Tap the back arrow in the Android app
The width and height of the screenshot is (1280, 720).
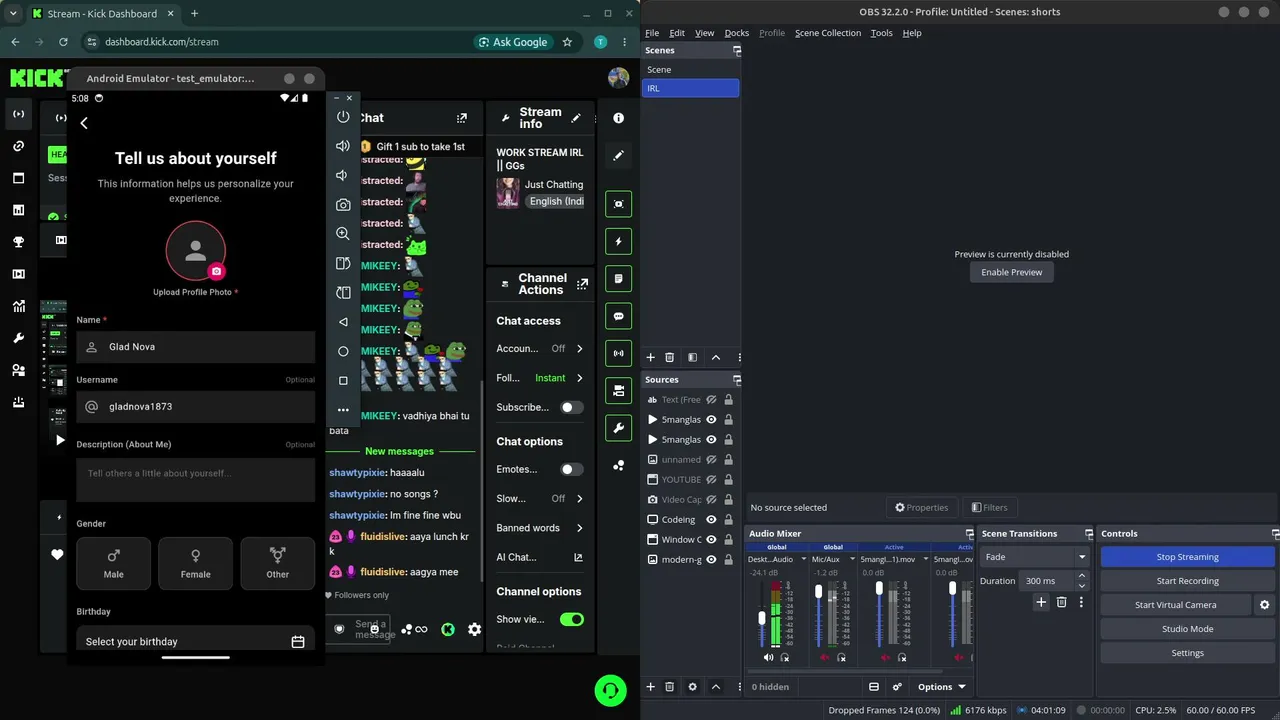coord(84,123)
